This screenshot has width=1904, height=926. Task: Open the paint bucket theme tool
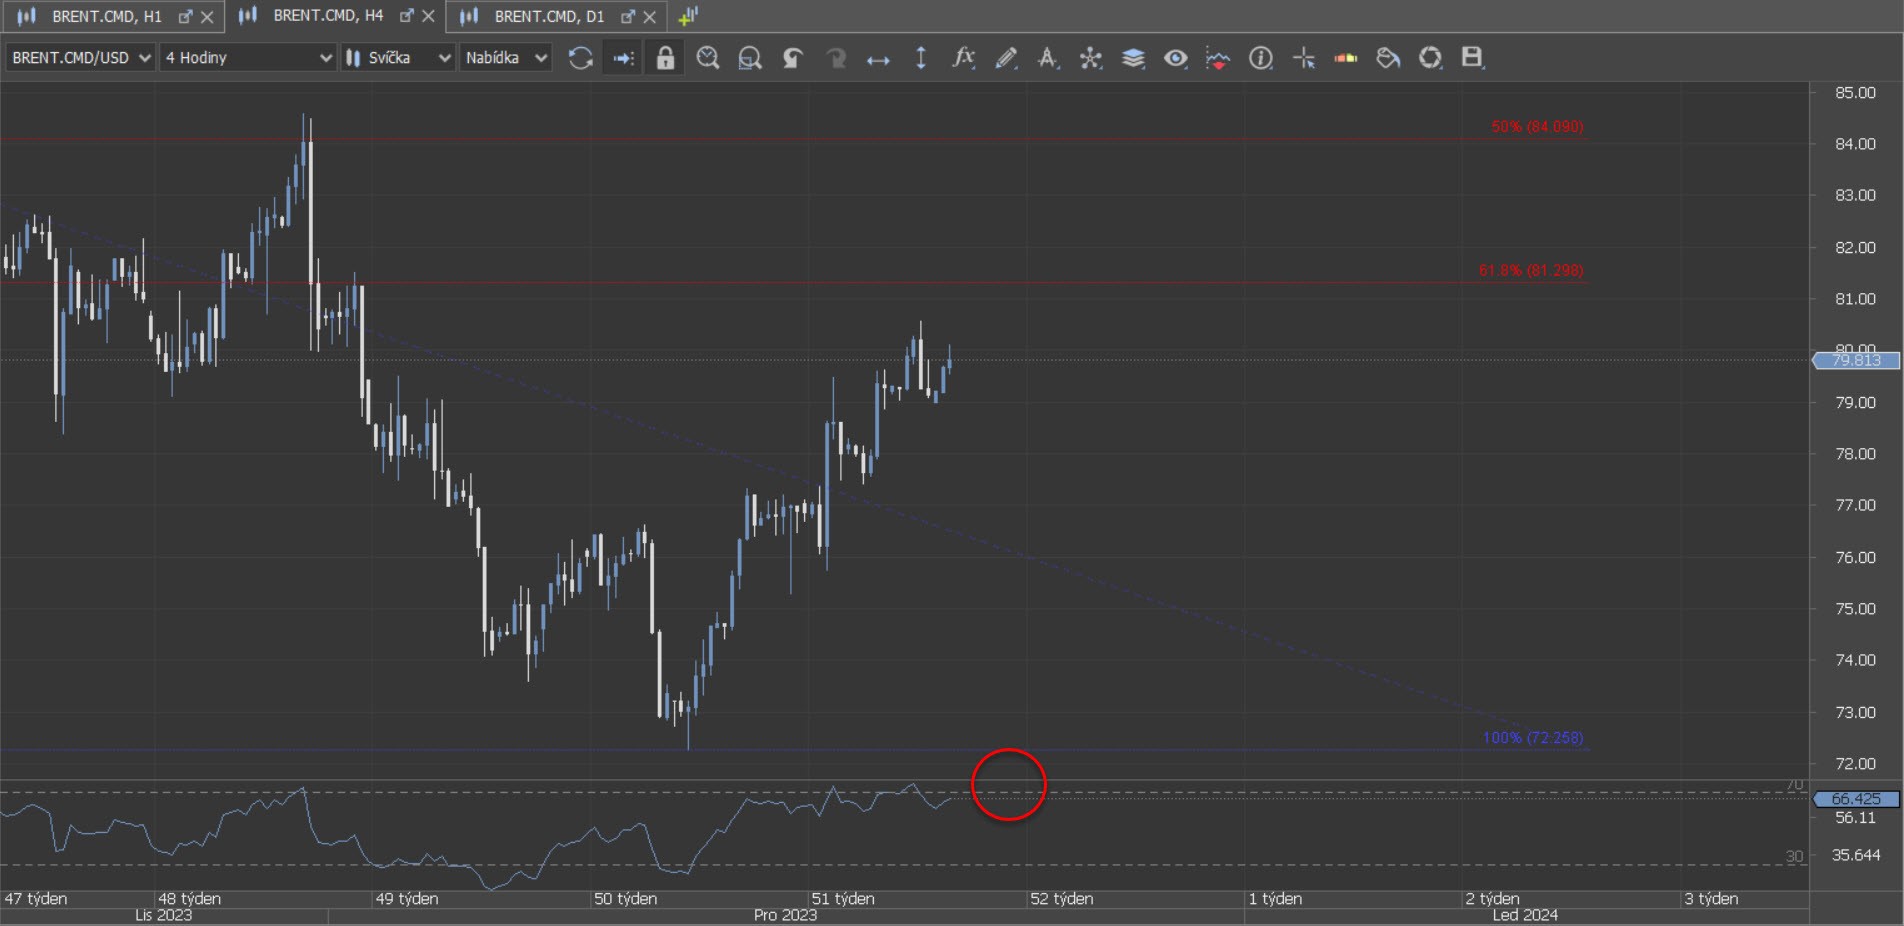(1388, 58)
